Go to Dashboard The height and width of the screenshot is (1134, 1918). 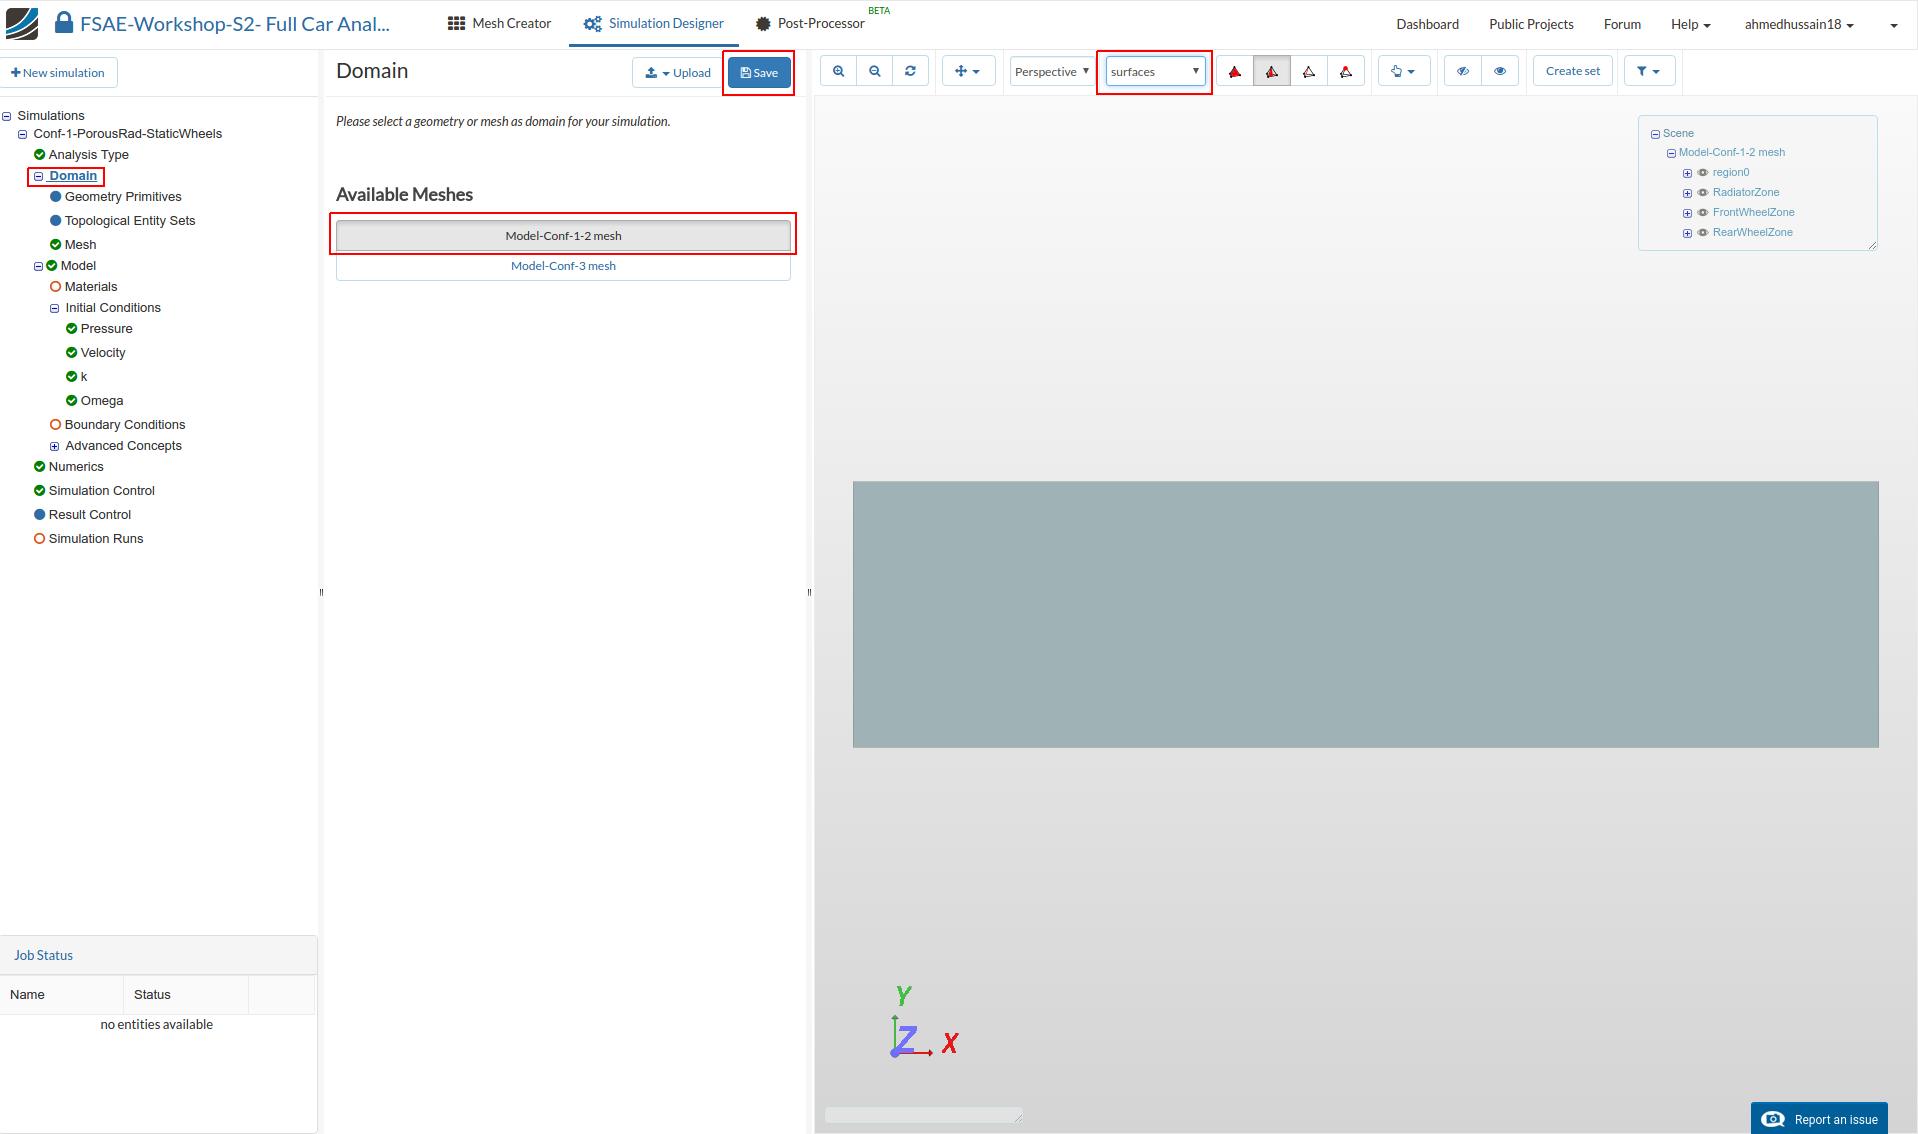pyautogui.click(x=1427, y=24)
